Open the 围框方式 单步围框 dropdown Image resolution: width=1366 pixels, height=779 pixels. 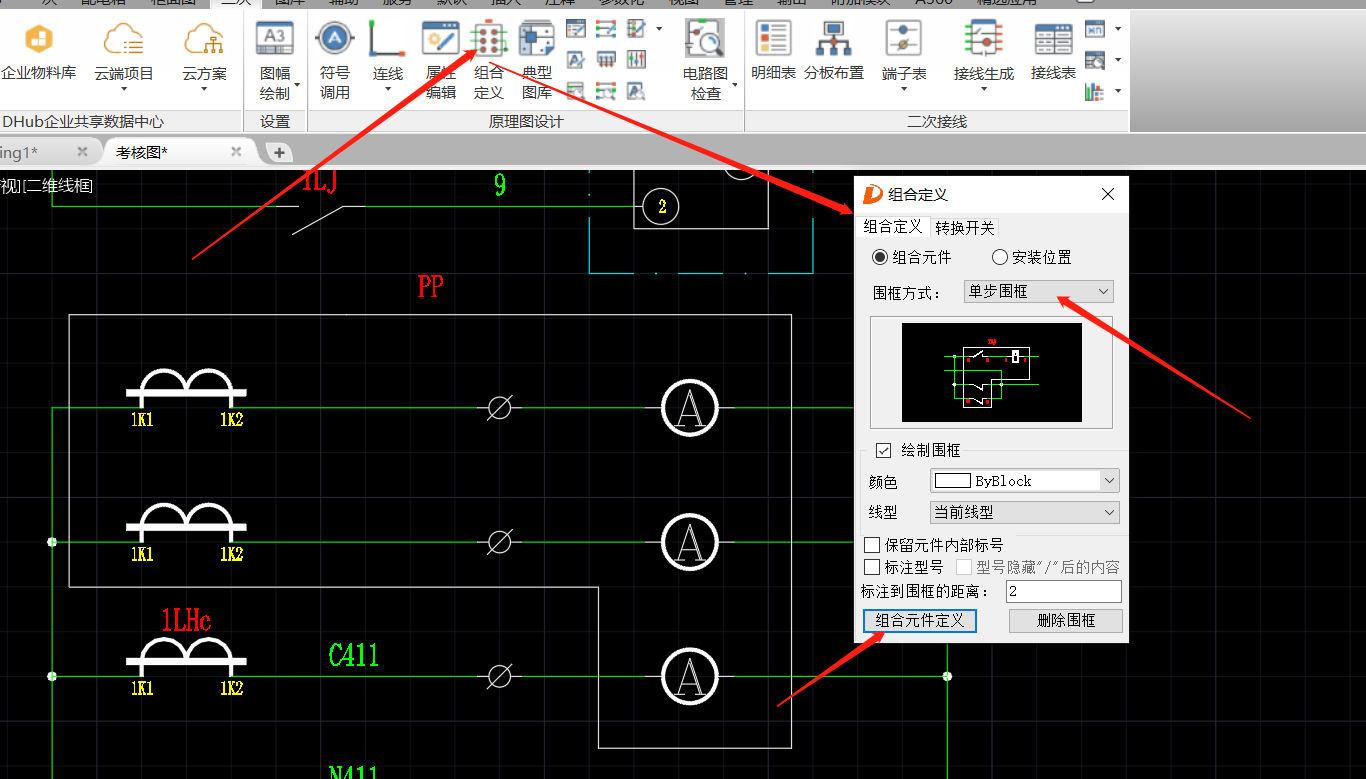coord(1038,291)
